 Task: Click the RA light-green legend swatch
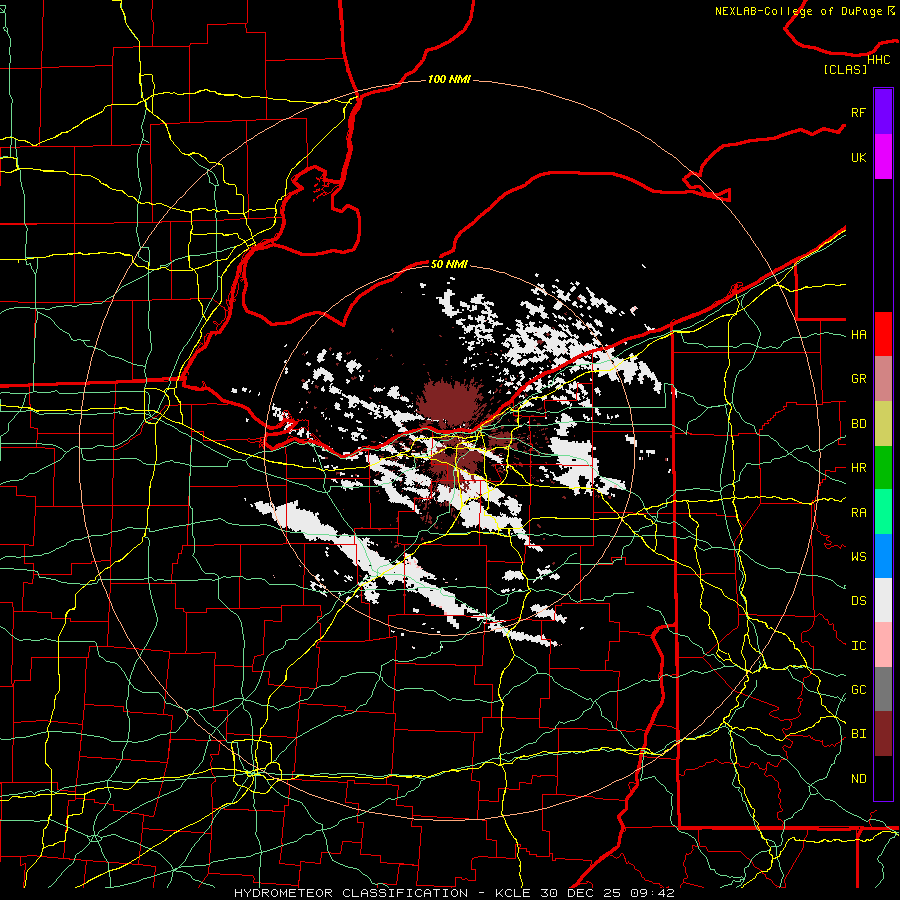click(883, 512)
